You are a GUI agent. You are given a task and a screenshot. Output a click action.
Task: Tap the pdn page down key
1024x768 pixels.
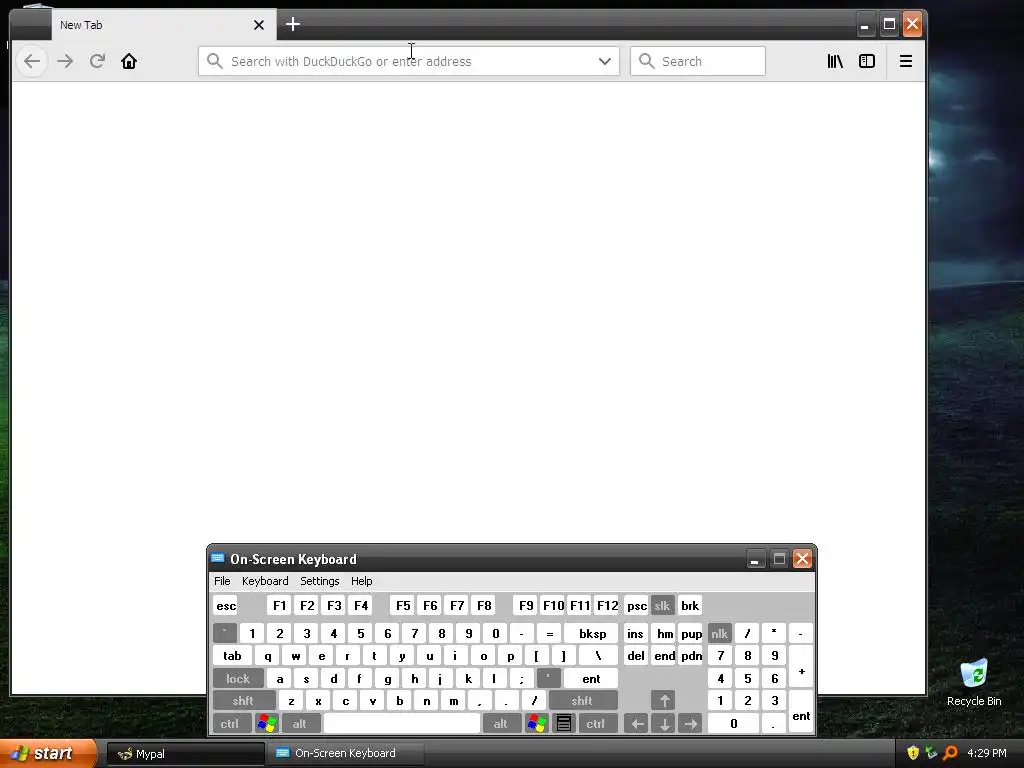[691, 656]
